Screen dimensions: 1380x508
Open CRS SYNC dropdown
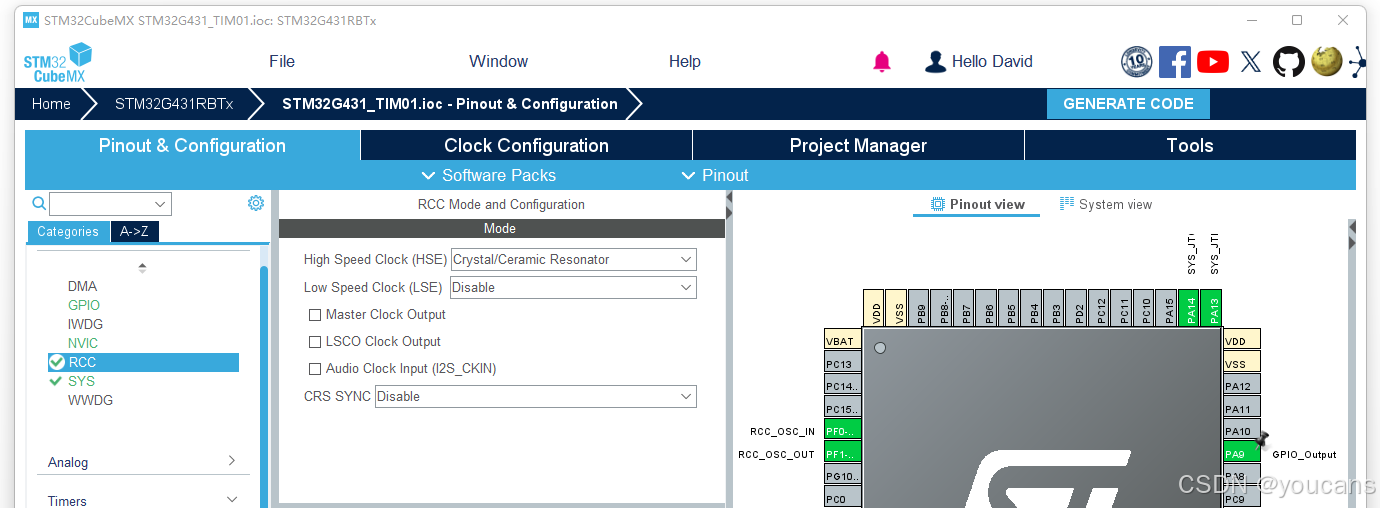(x=536, y=396)
